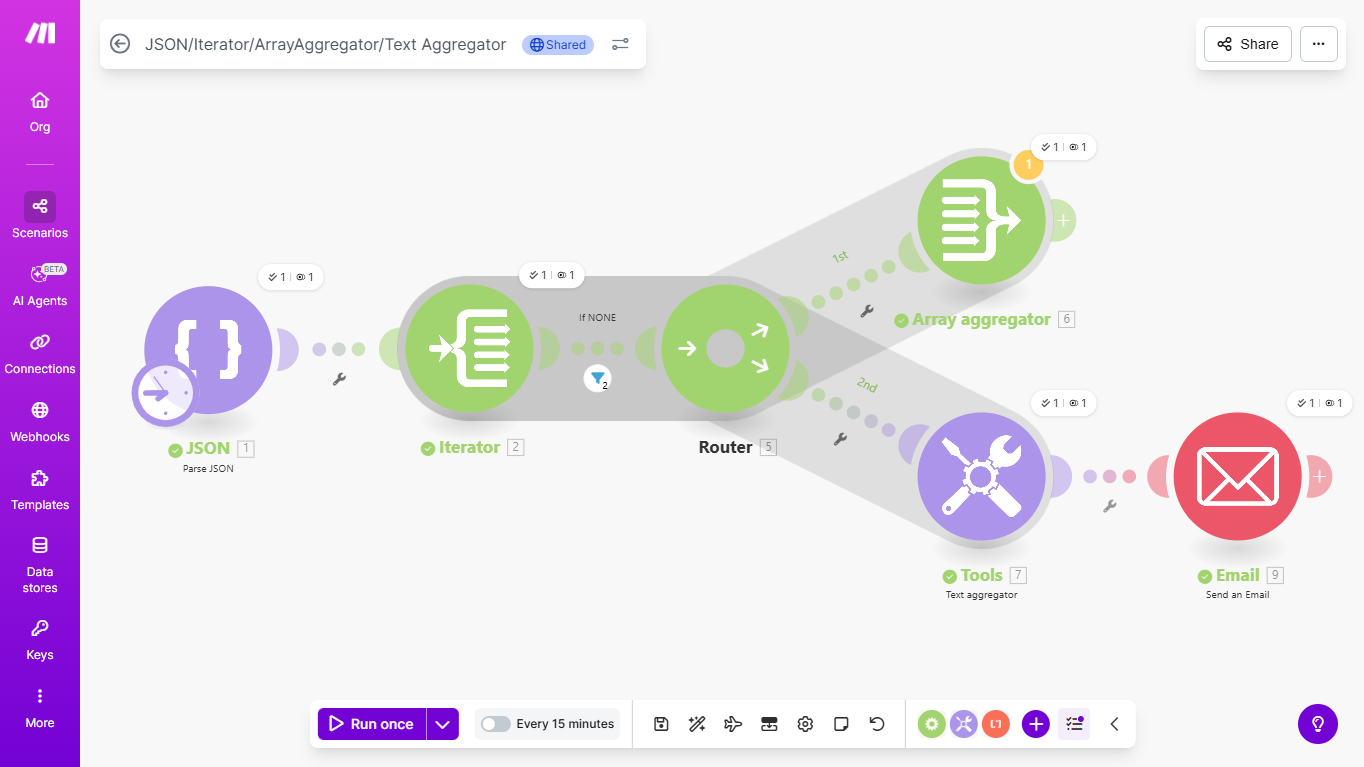1364x767 pixels.
Task: Open the explain flow airplane icon
Action: [x=733, y=724]
